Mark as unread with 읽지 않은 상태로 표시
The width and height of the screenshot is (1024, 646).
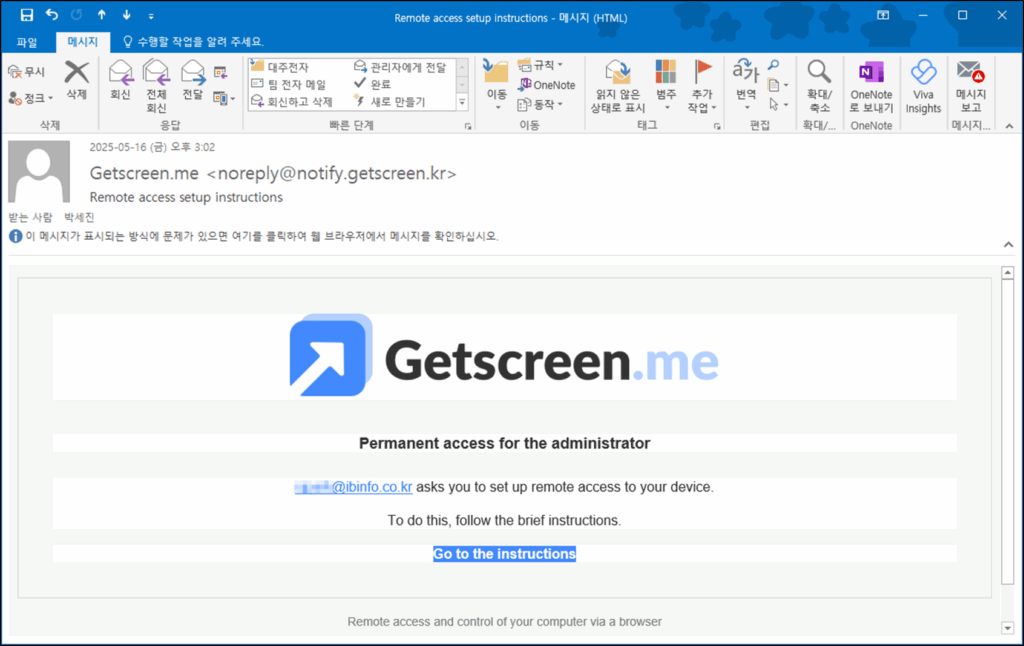[618, 86]
